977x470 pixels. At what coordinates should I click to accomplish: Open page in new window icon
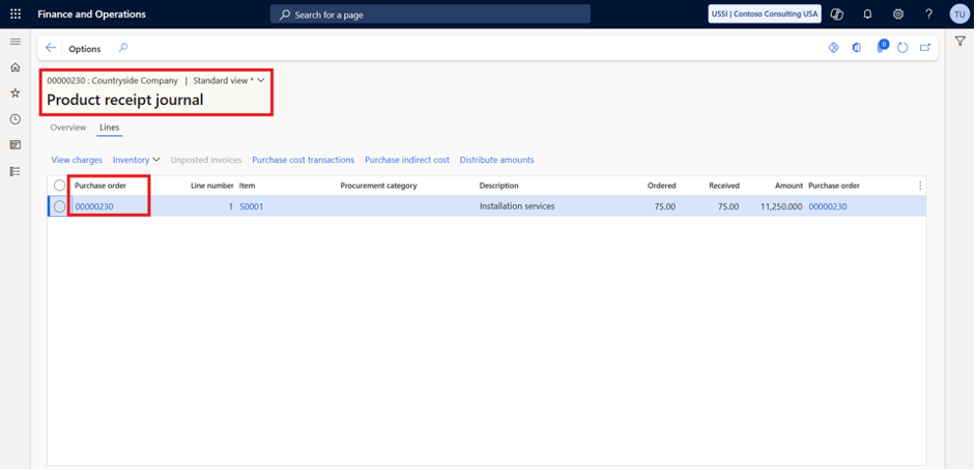pos(925,47)
